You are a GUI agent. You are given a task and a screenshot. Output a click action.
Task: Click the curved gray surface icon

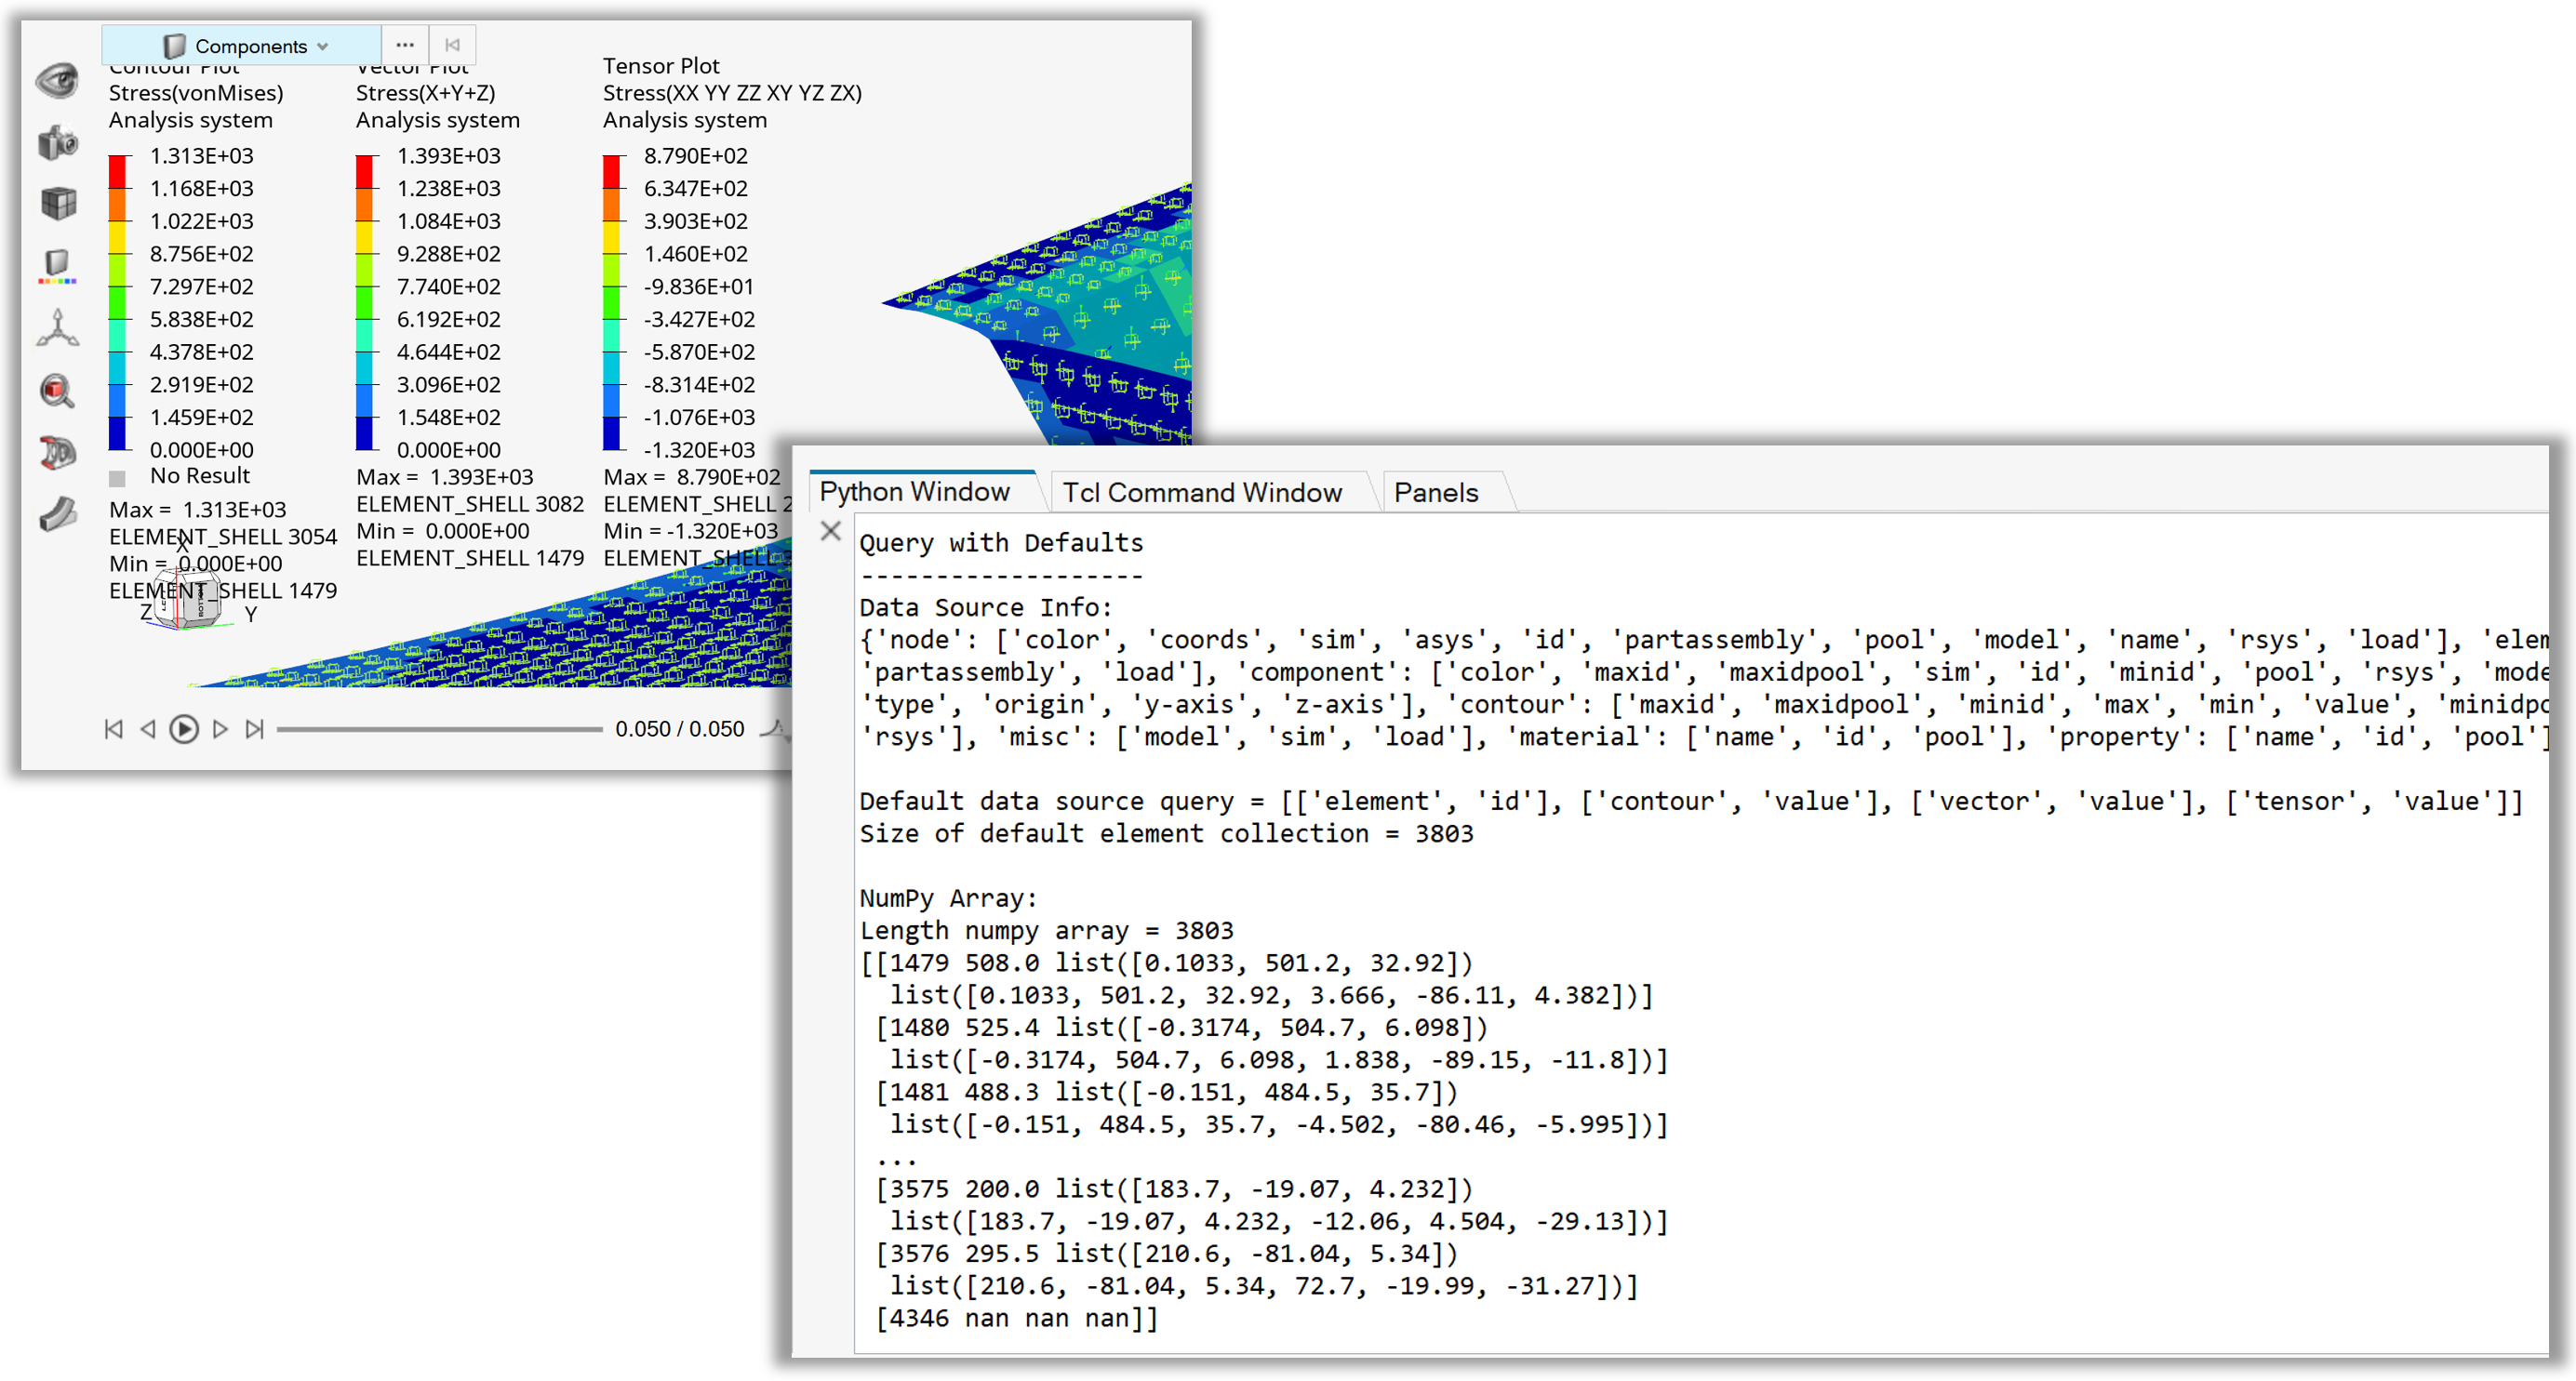[58, 514]
